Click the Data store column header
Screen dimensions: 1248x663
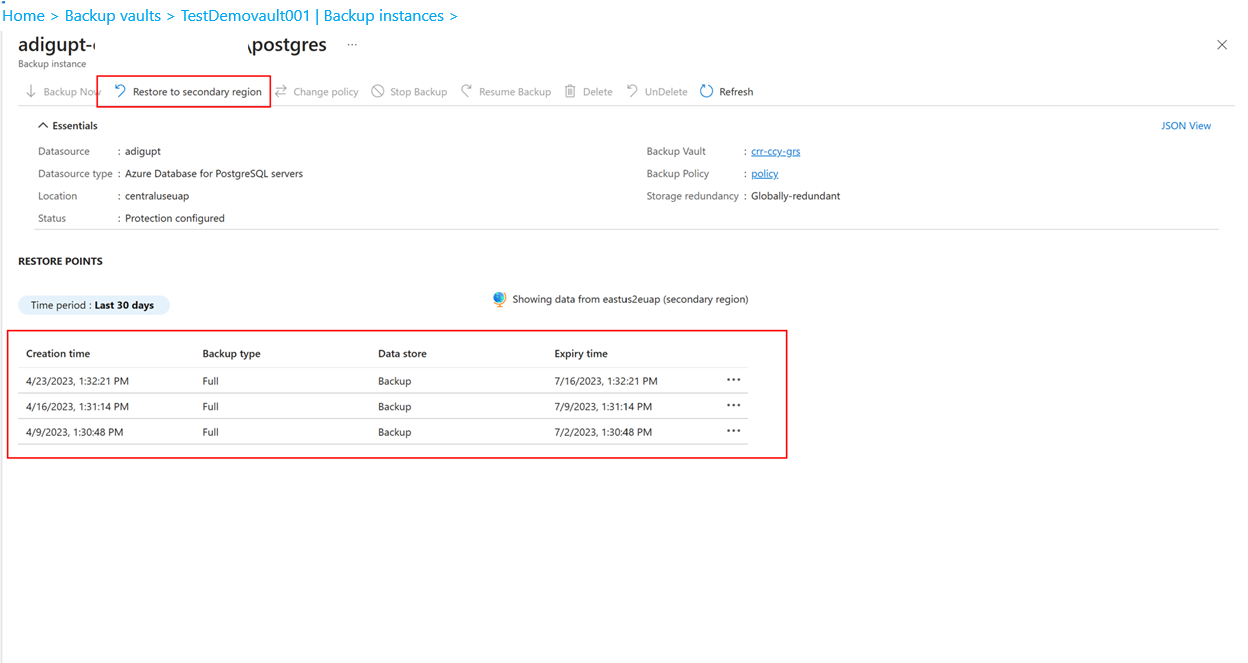(402, 354)
